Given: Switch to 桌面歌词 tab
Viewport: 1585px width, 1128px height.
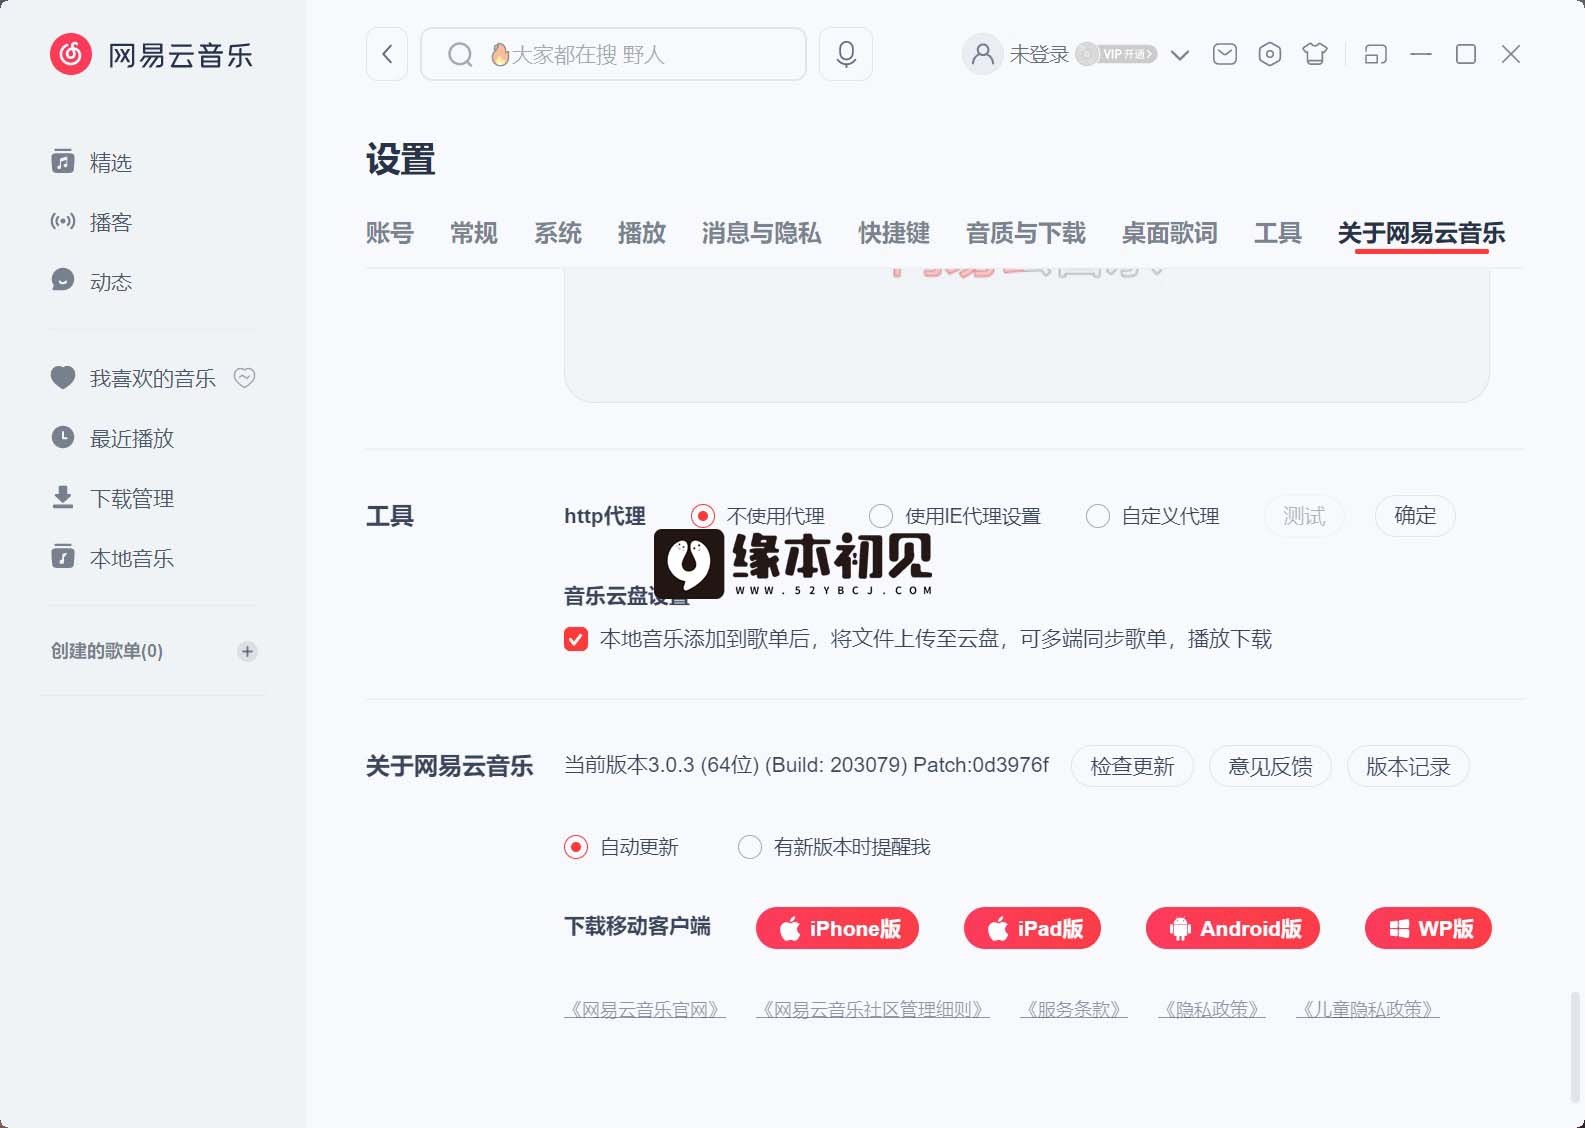Looking at the screenshot, I should pyautogui.click(x=1170, y=233).
